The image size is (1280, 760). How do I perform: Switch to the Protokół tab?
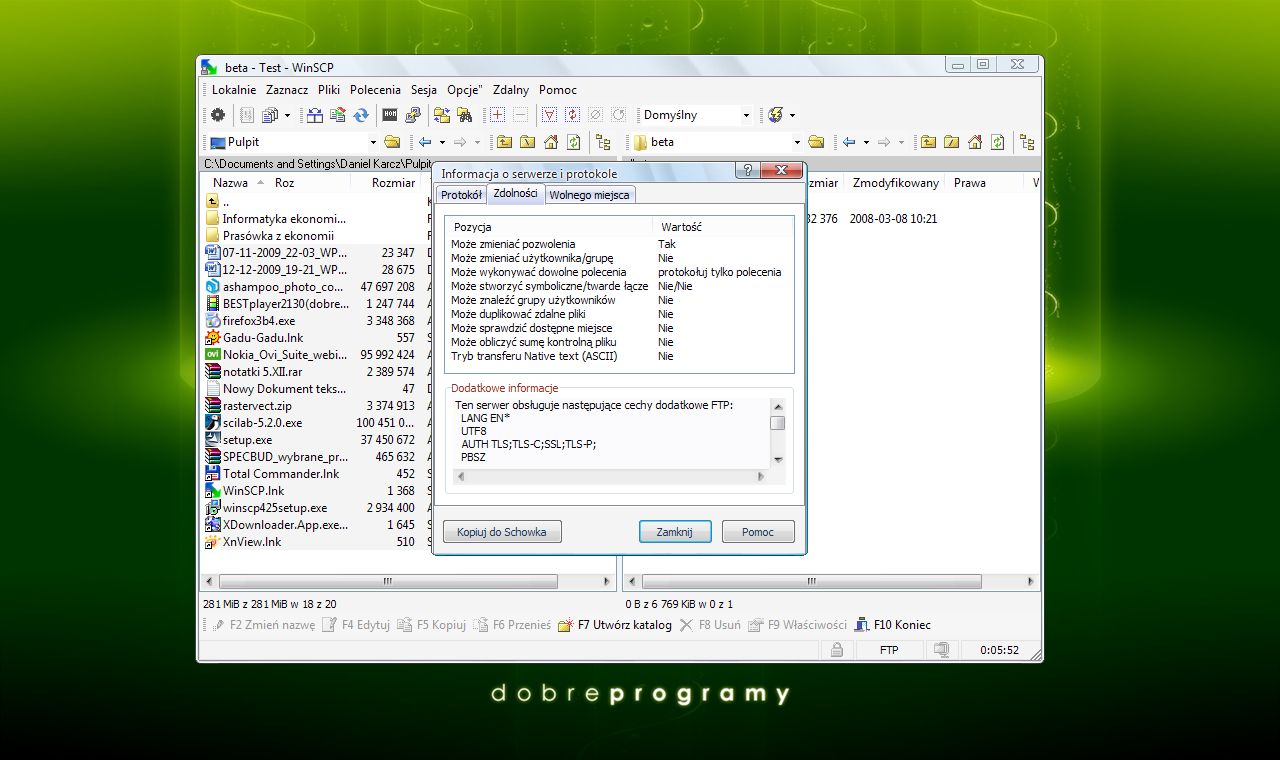pyautogui.click(x=461, y=195)
